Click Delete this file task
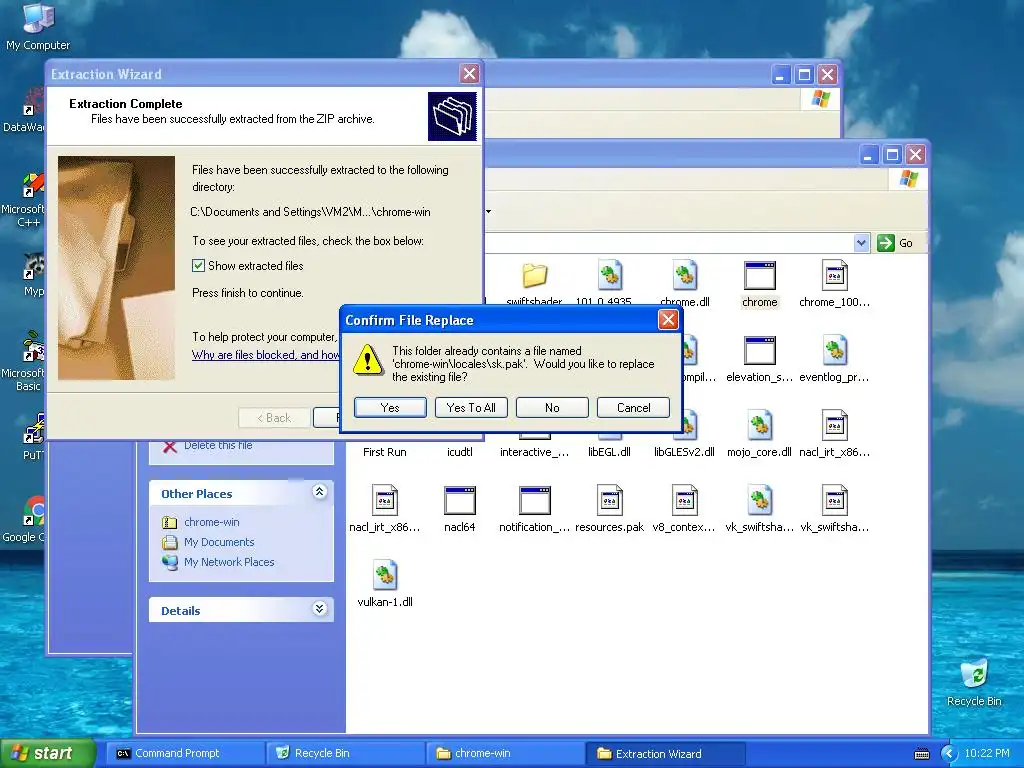 click(x=217, y=445)
